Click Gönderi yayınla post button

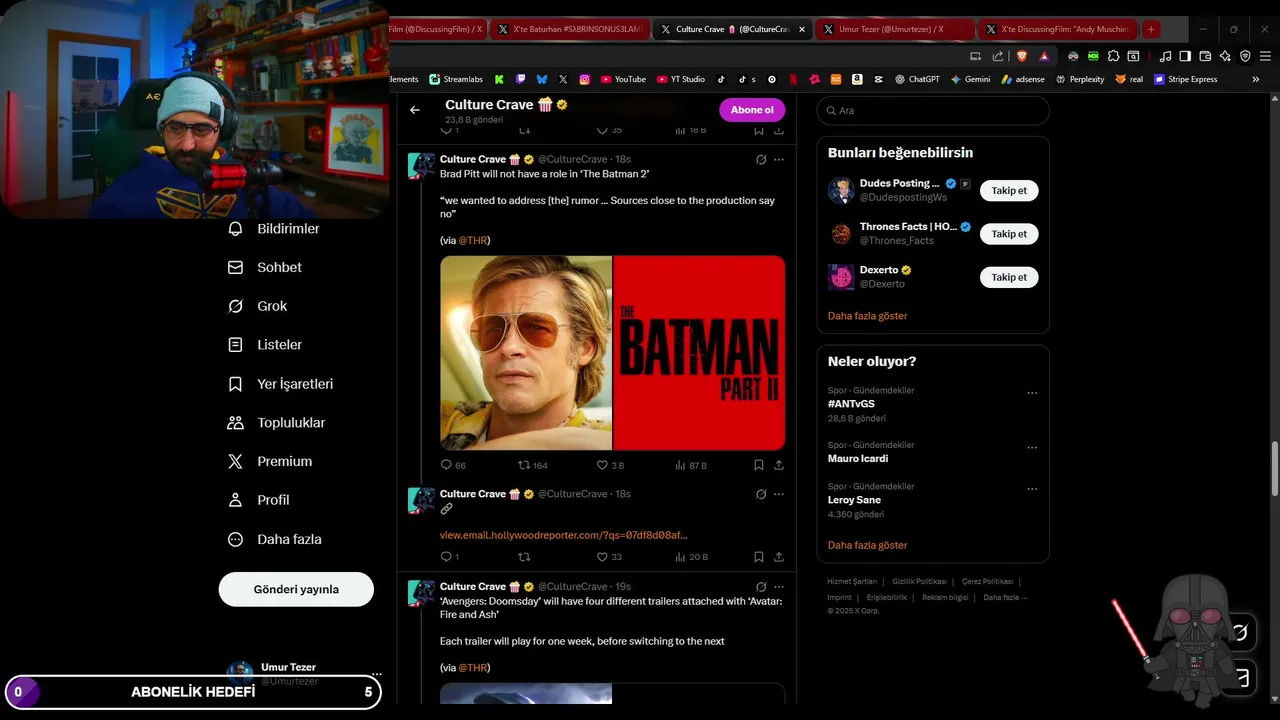coord(296,589)
